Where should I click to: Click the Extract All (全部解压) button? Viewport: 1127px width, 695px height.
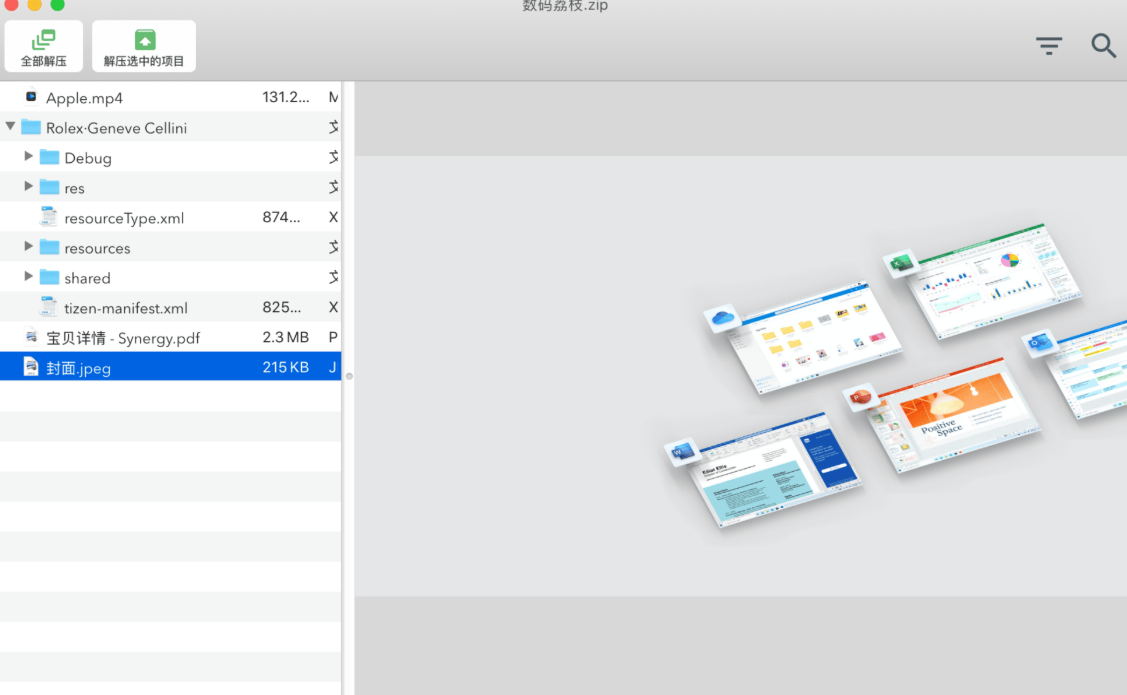tap(44, 47)
